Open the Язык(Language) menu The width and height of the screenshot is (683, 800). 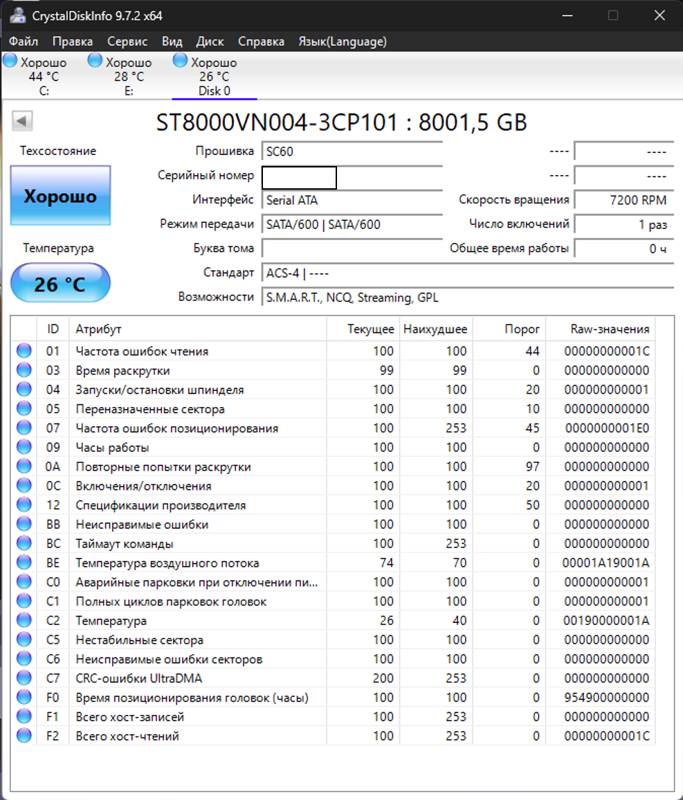[x=342, y=41]
